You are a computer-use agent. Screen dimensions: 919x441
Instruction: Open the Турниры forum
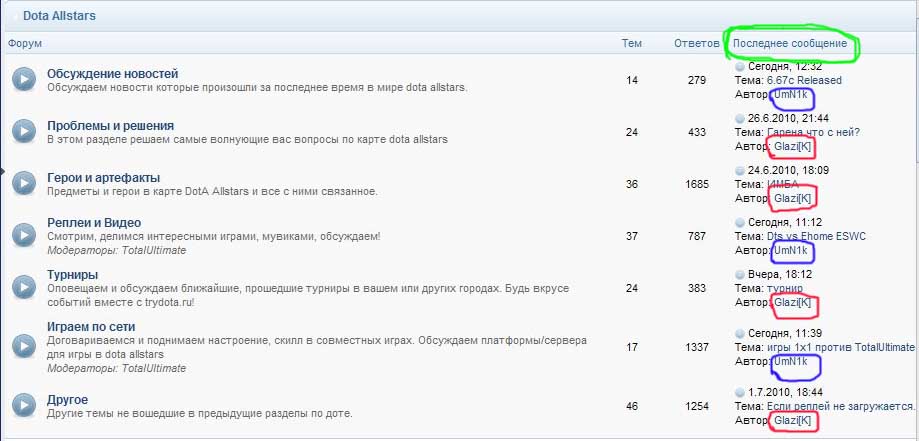click(72, 274)
